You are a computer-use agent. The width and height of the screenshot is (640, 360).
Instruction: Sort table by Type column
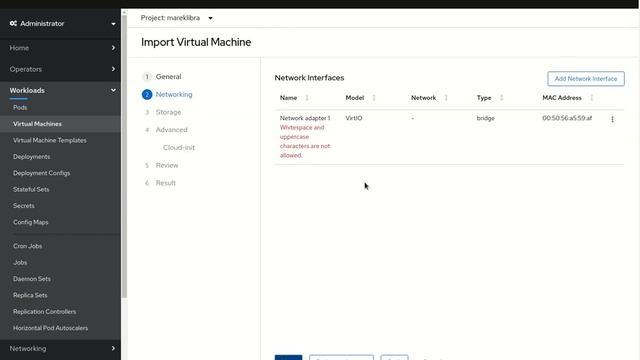pos(490,98)
